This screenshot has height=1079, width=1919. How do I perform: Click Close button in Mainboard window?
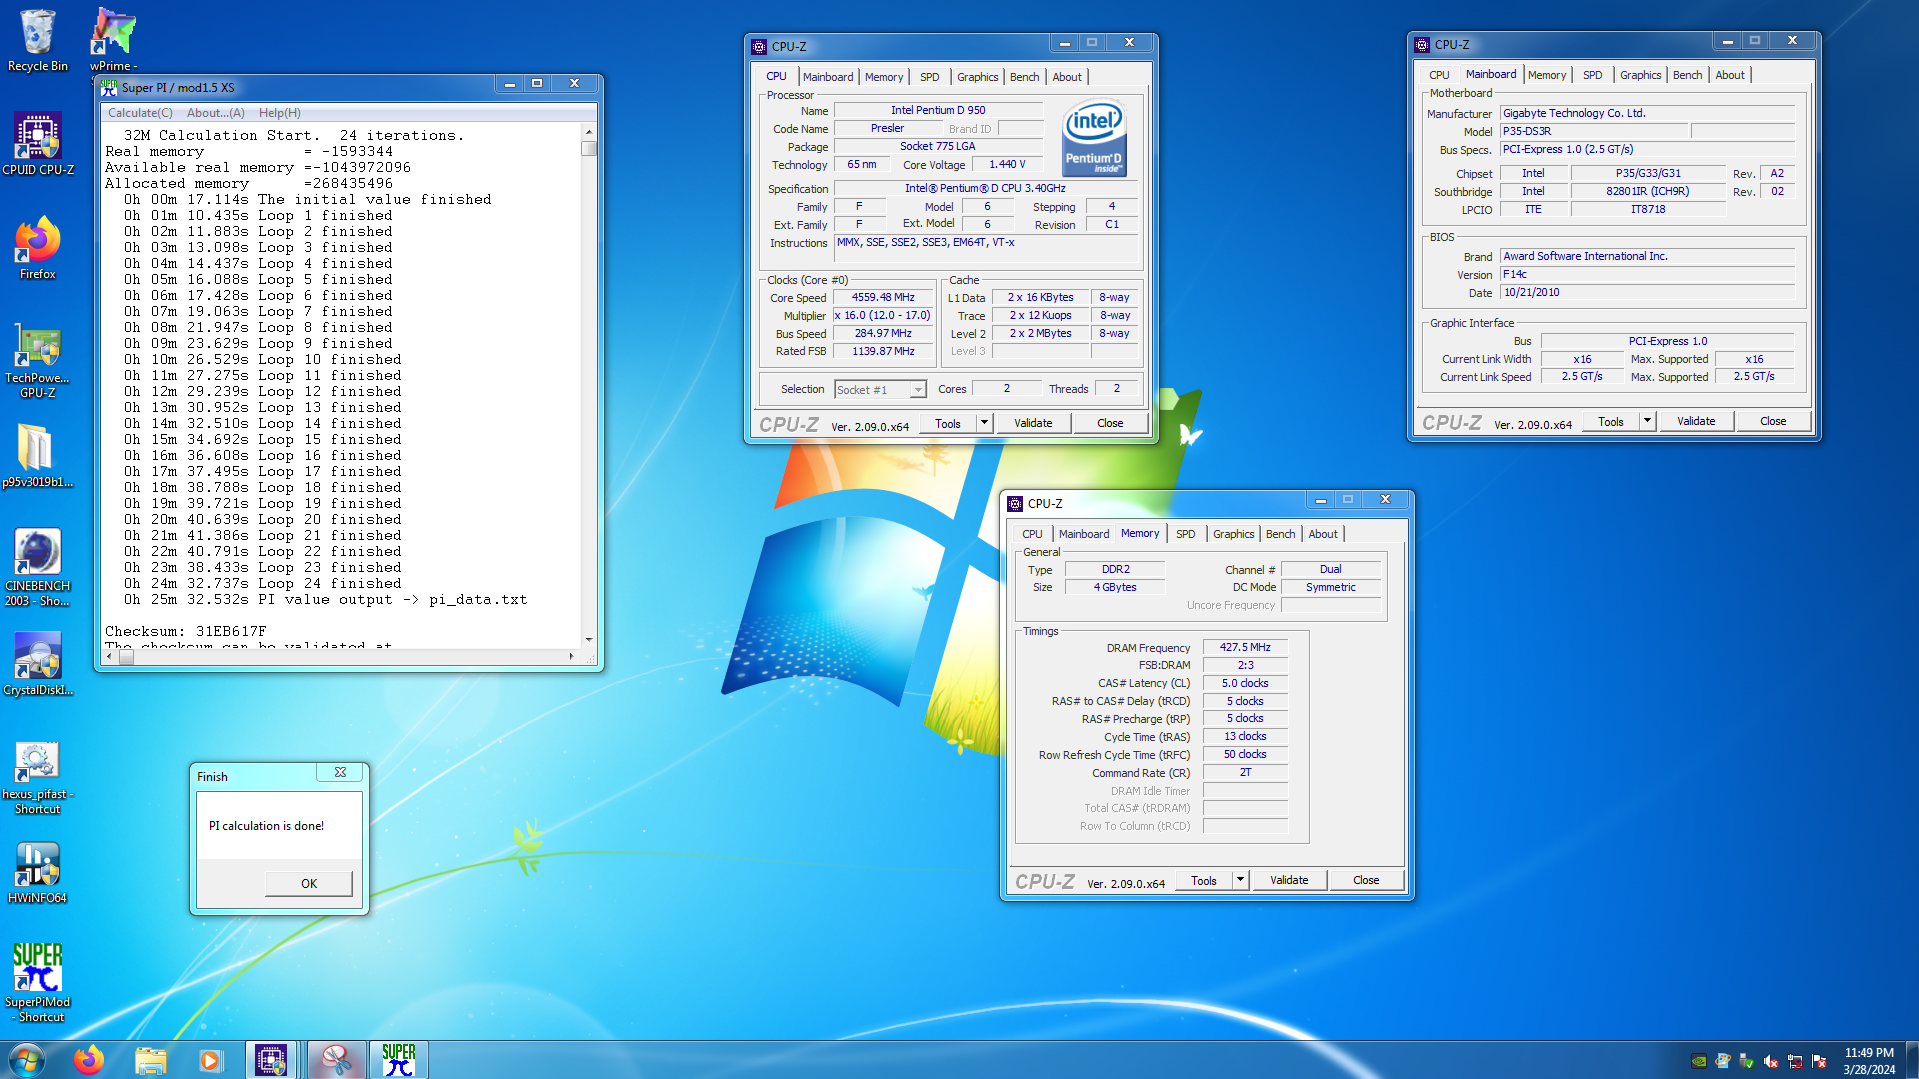1773,421
